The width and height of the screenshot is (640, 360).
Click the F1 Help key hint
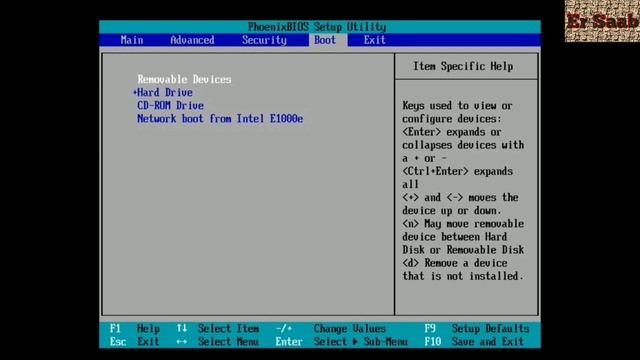click(135, 329)
